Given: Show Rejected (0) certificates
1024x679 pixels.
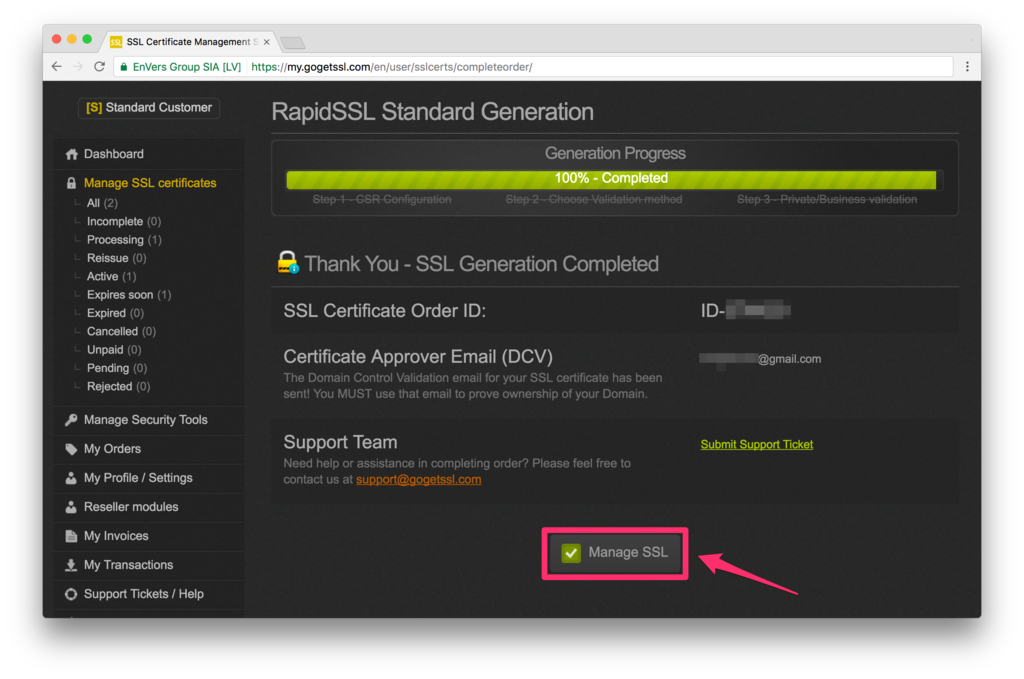Looking at the screenshot, I should (x=118, y=386).
